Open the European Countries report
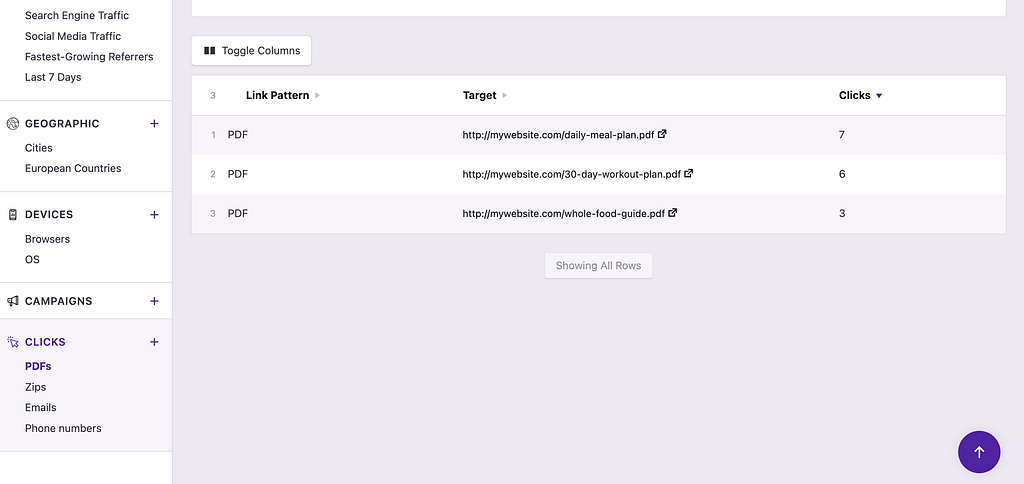 coord(73,168)
